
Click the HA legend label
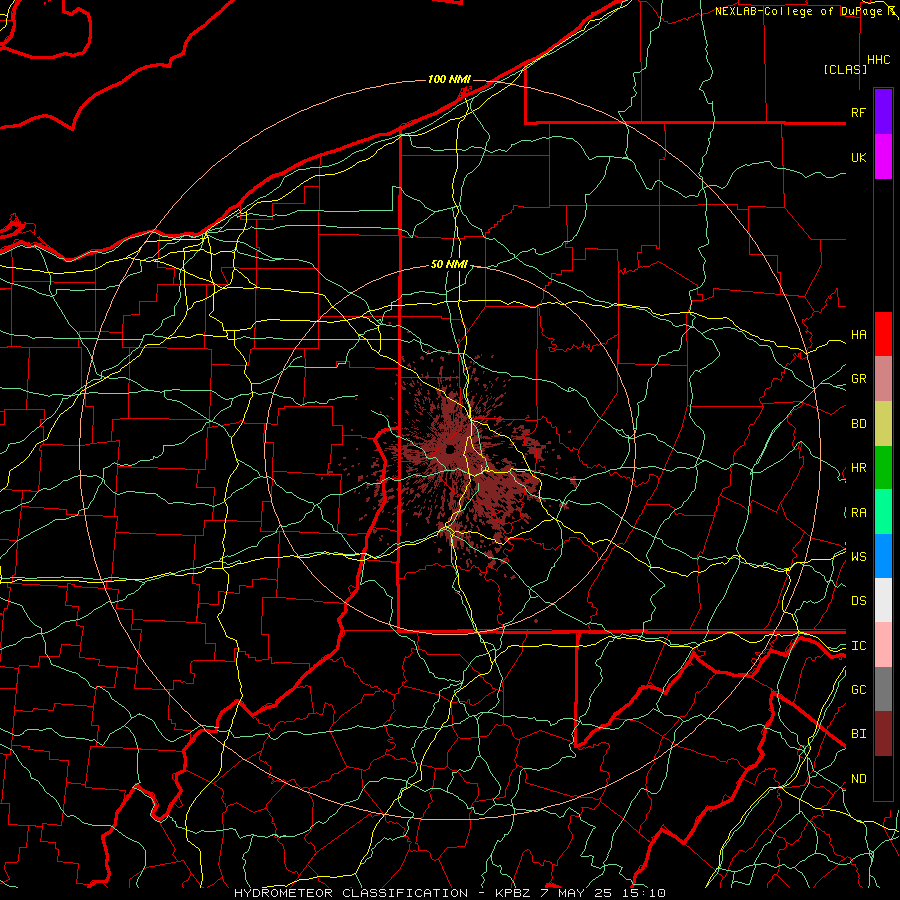tap(858, 335)
